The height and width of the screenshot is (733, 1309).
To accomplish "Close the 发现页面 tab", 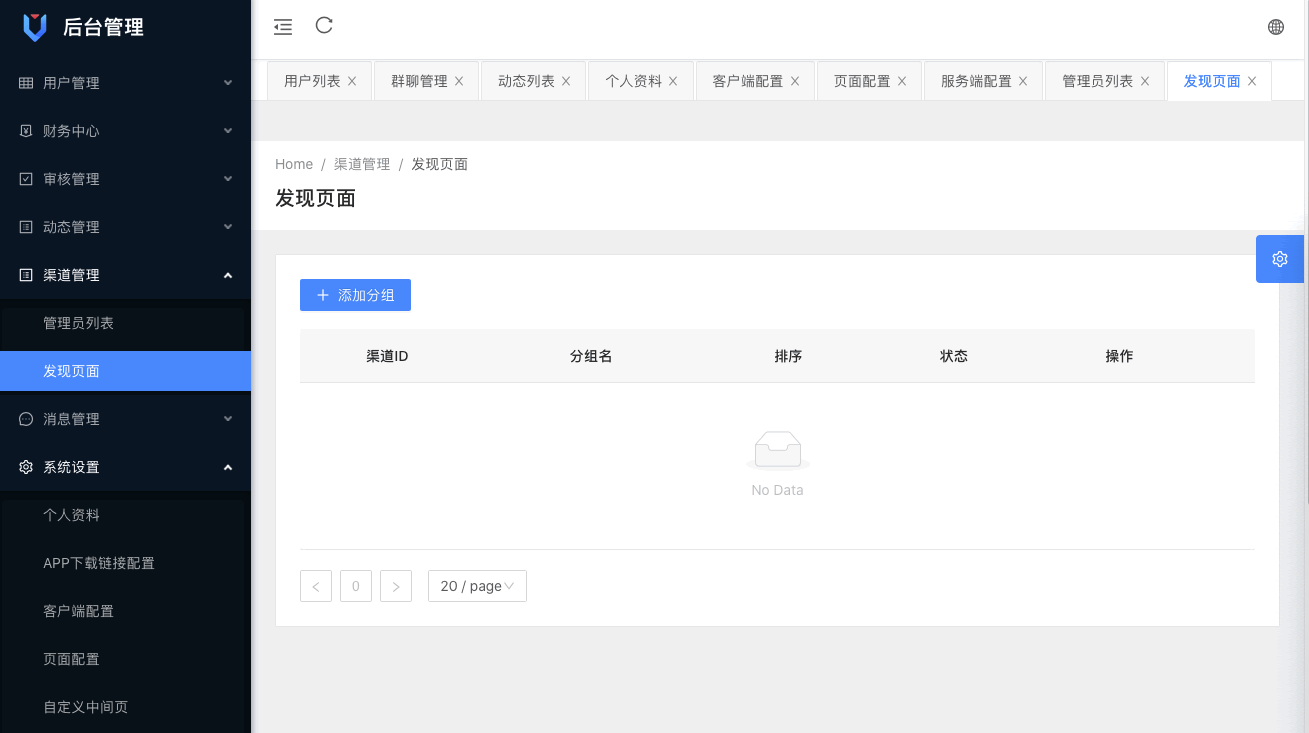I will [x=1252, y=82].
